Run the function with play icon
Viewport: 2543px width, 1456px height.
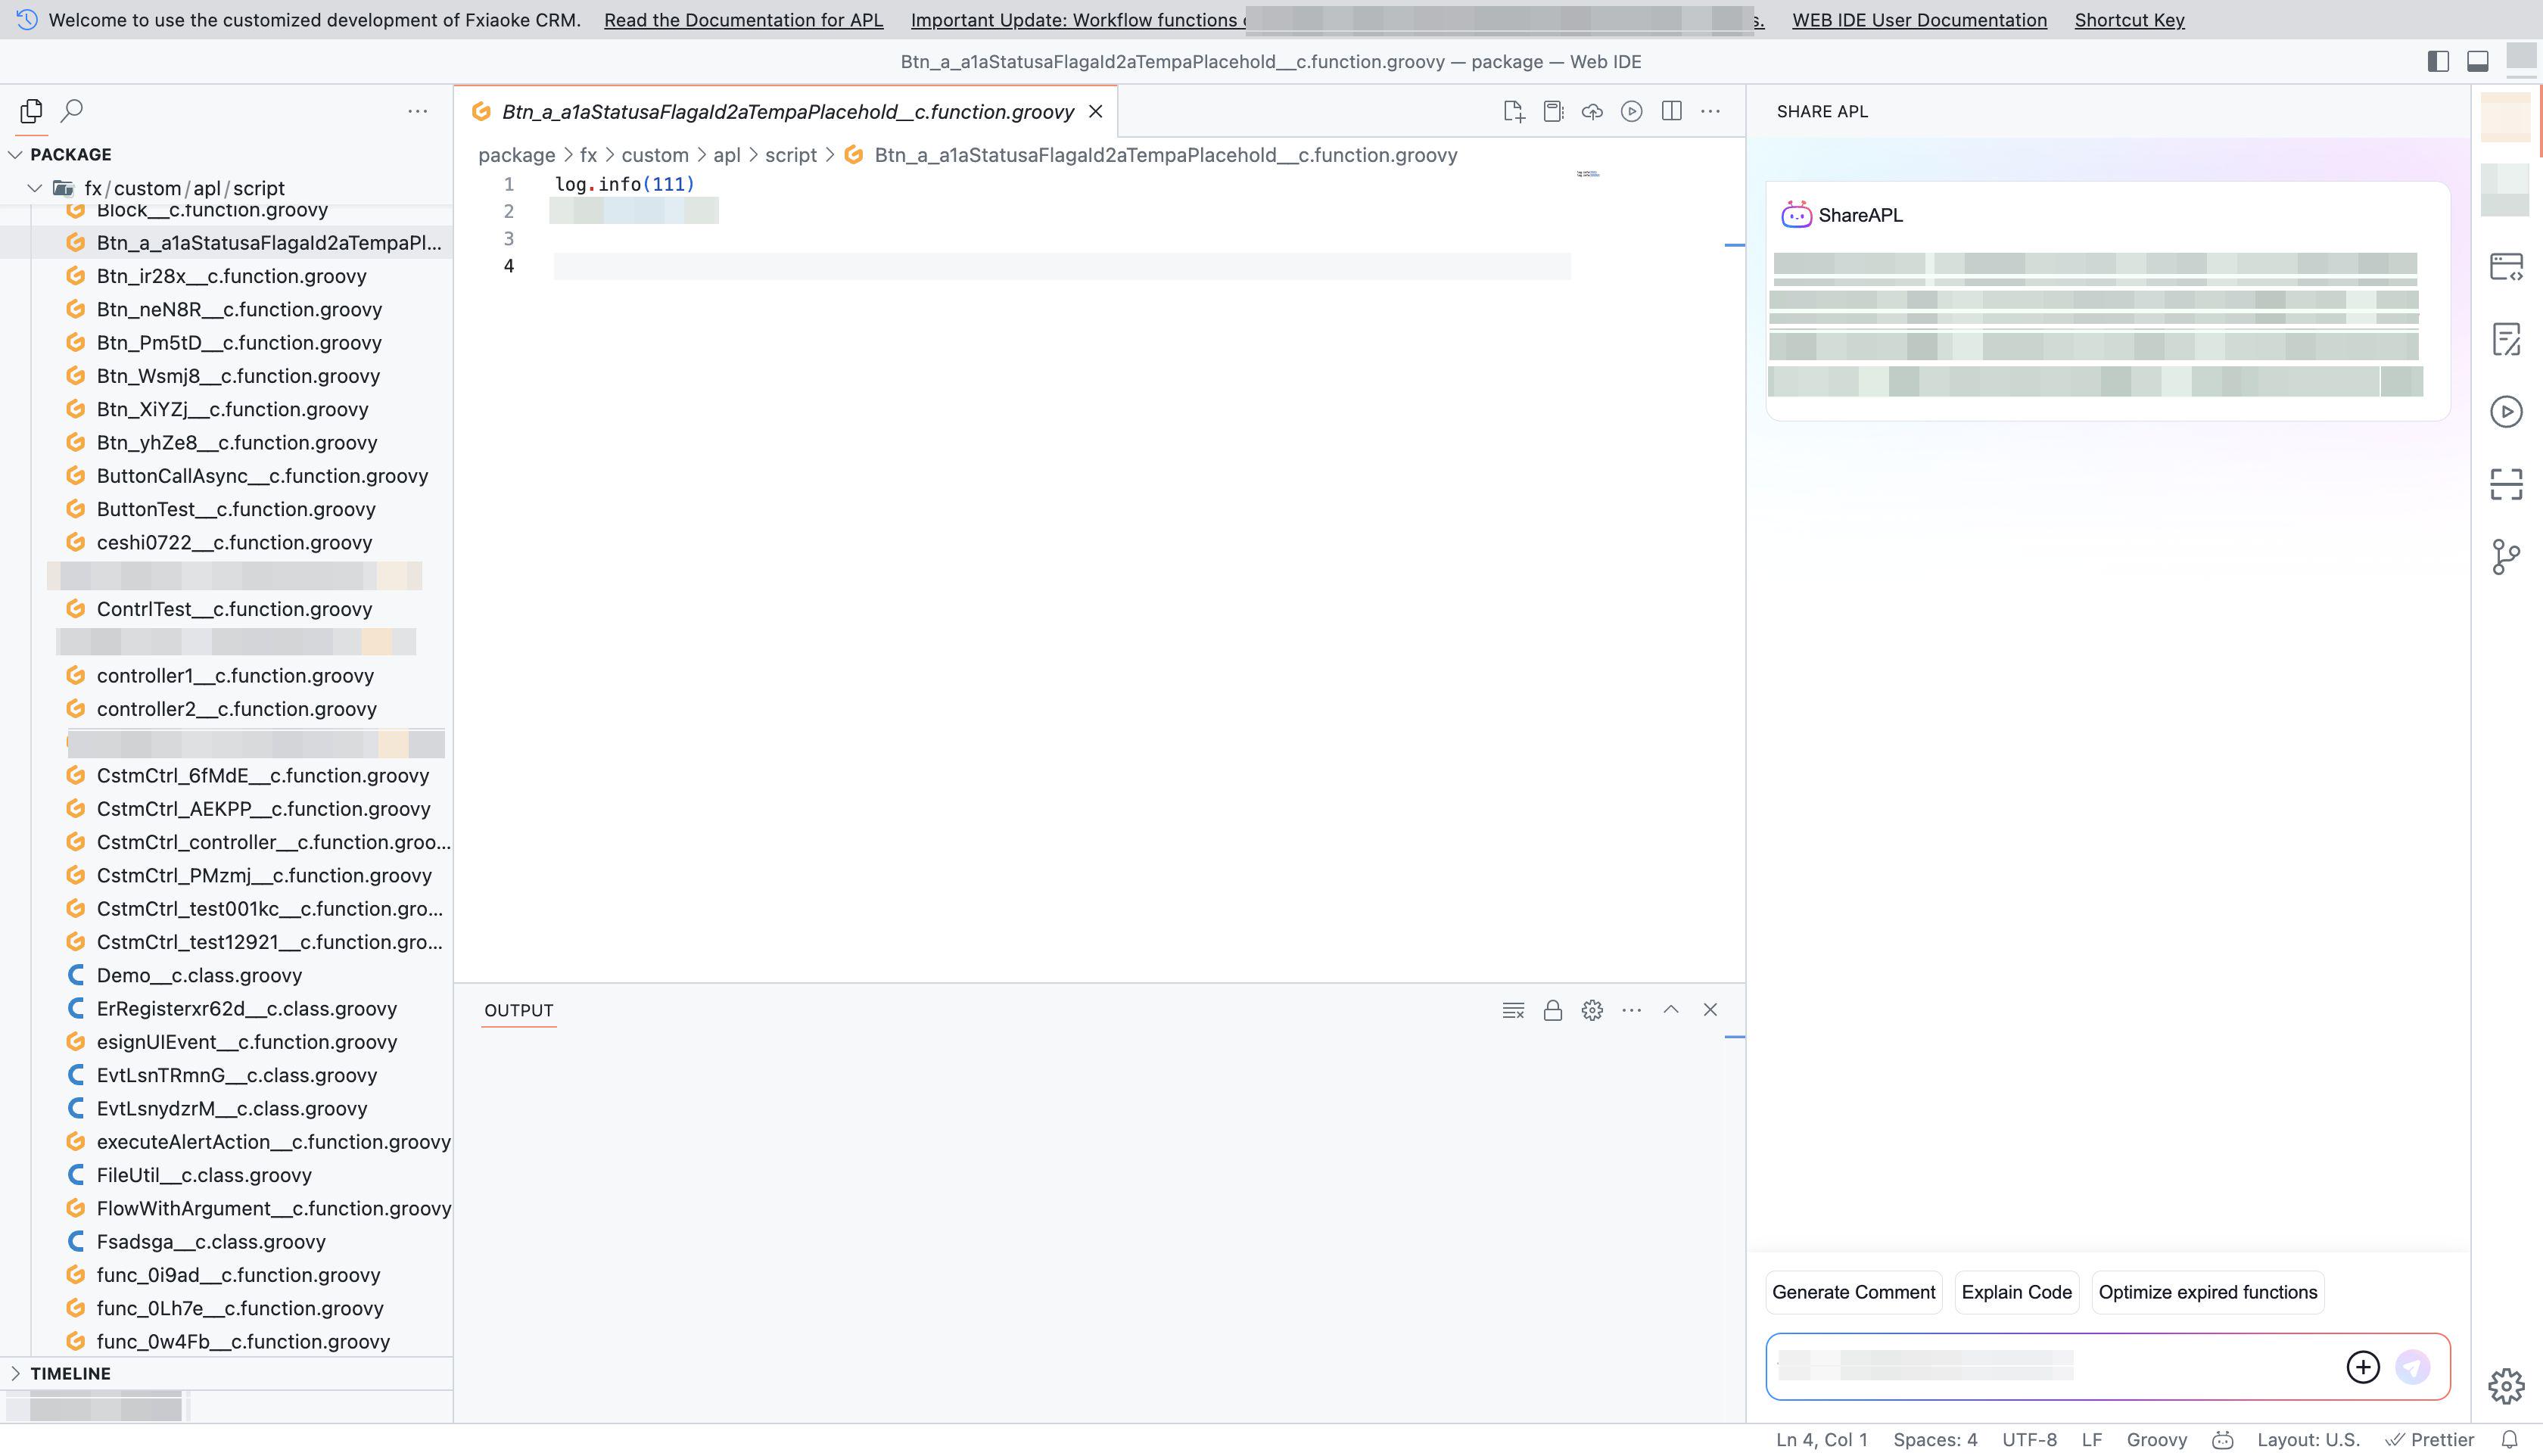click(x=1631, y=111)
